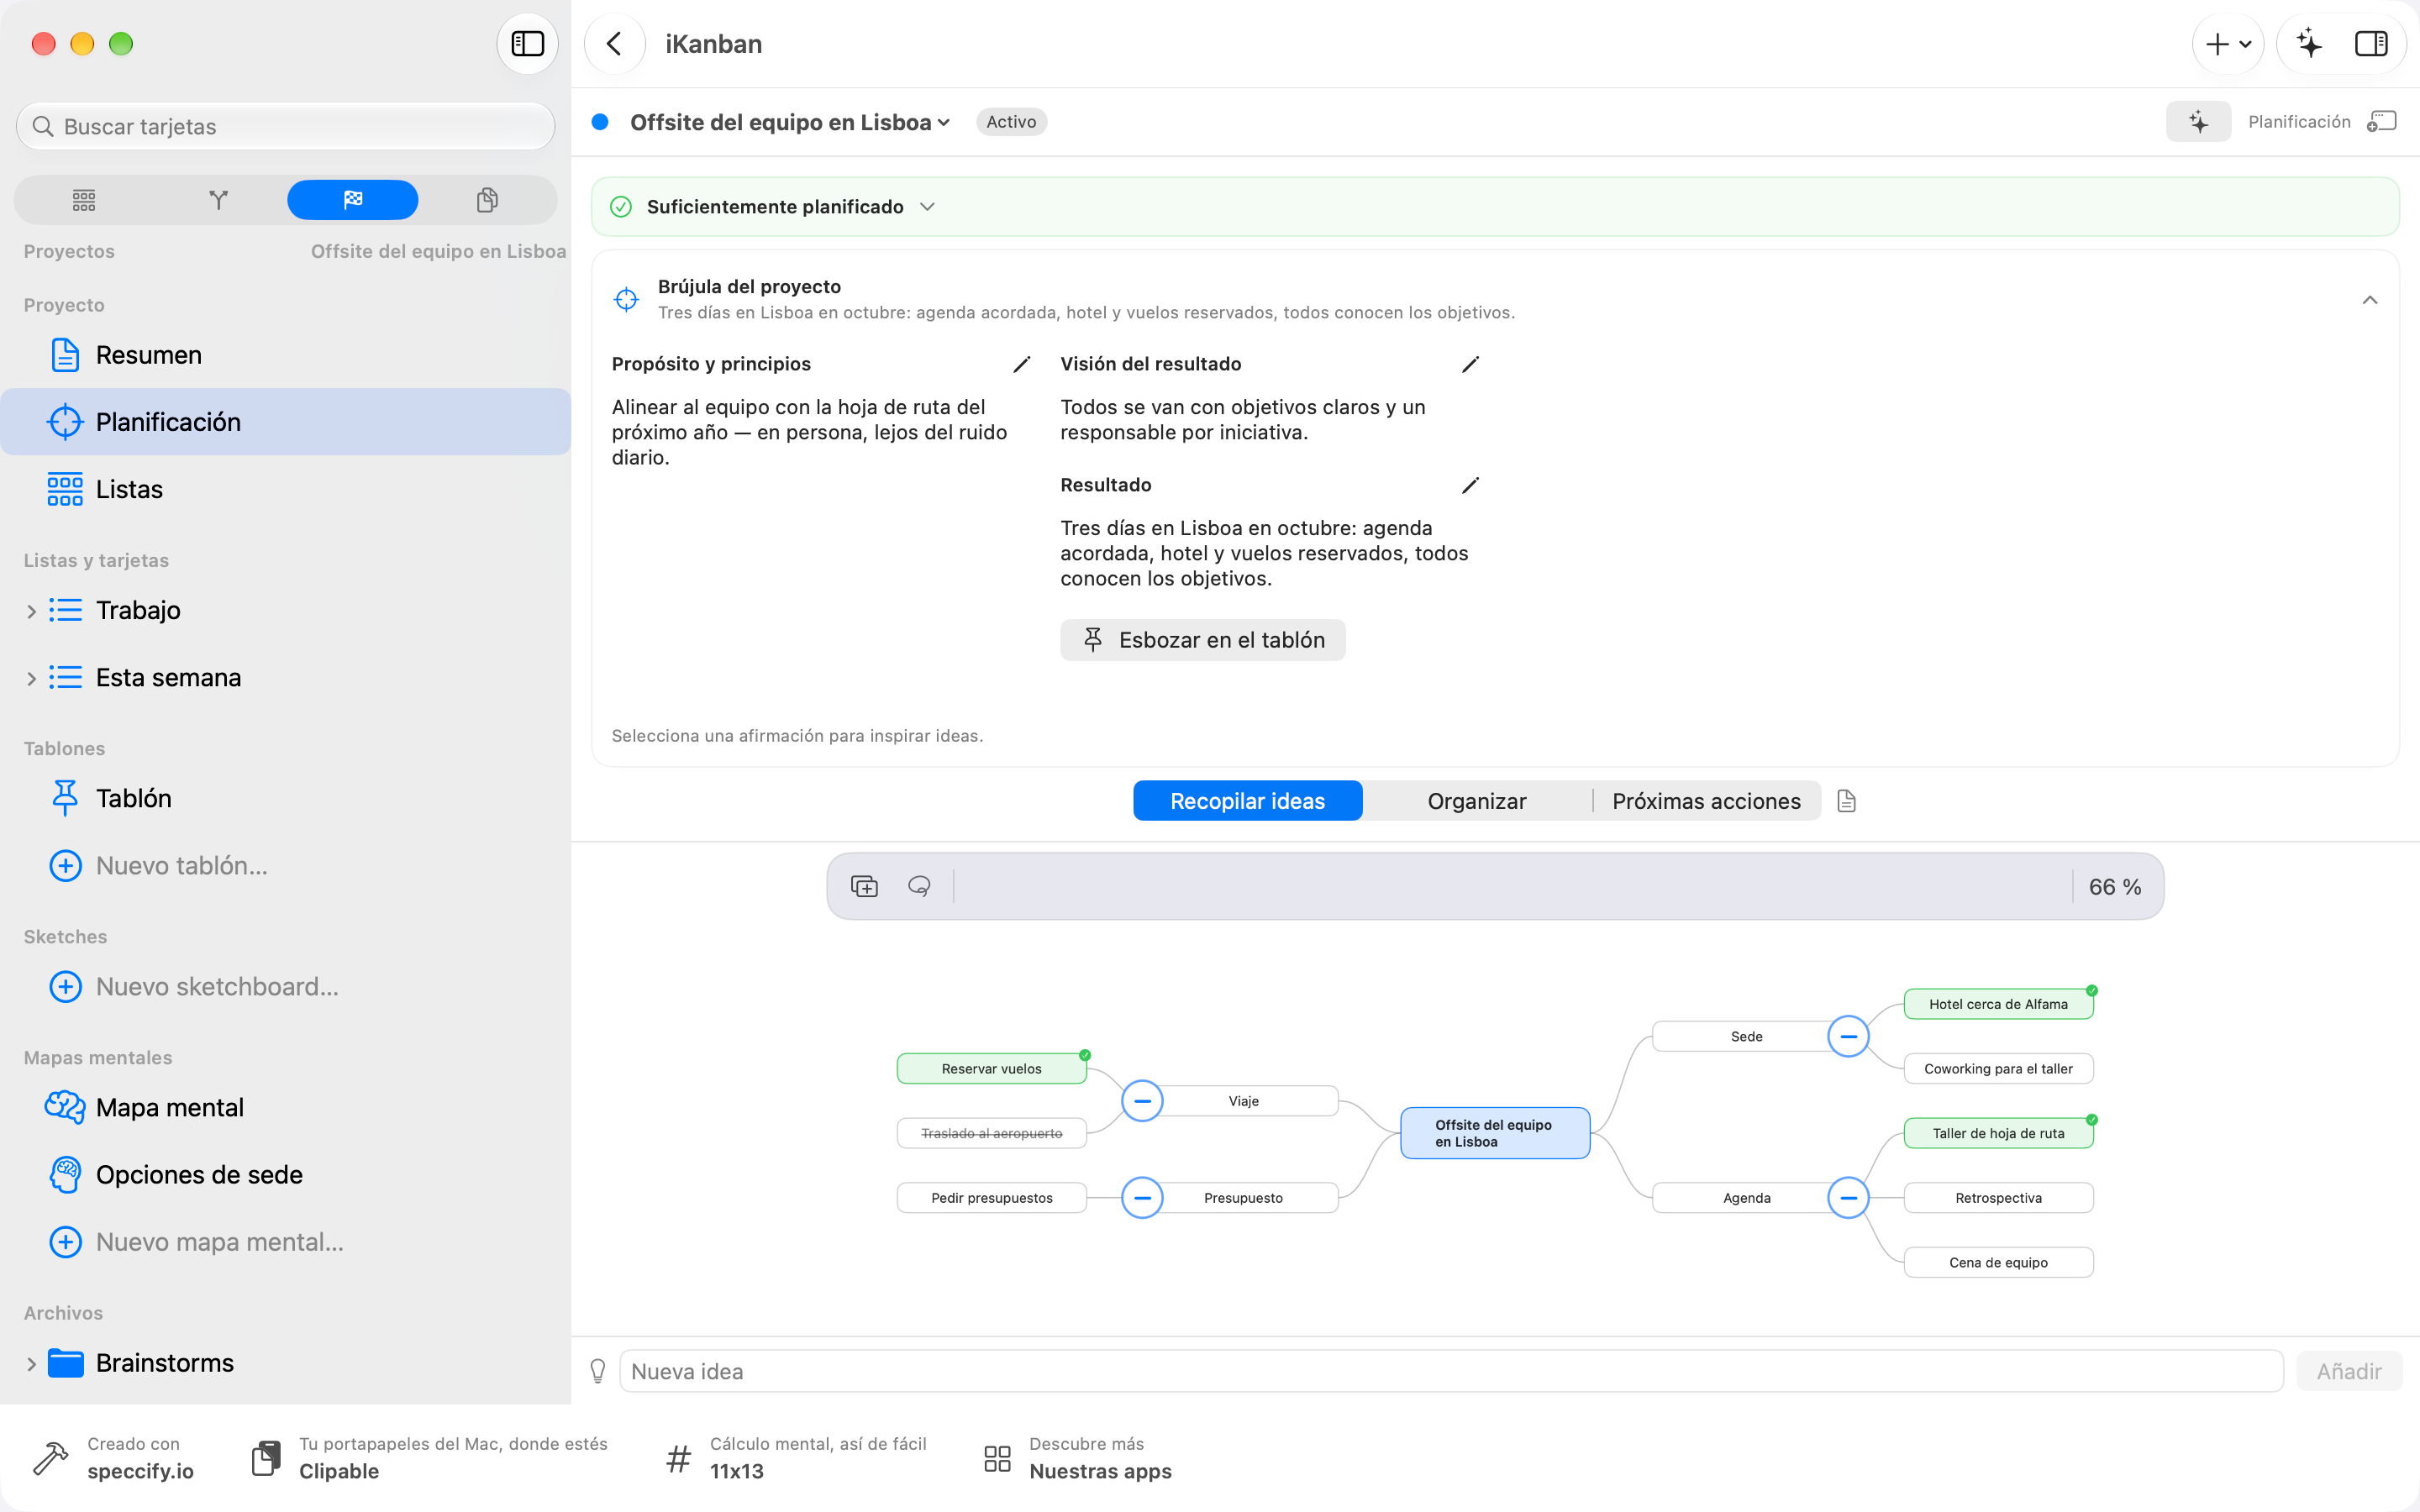
Task: Open the Offsite del equipo en Lisboa project dropdown
Action: 790,122
